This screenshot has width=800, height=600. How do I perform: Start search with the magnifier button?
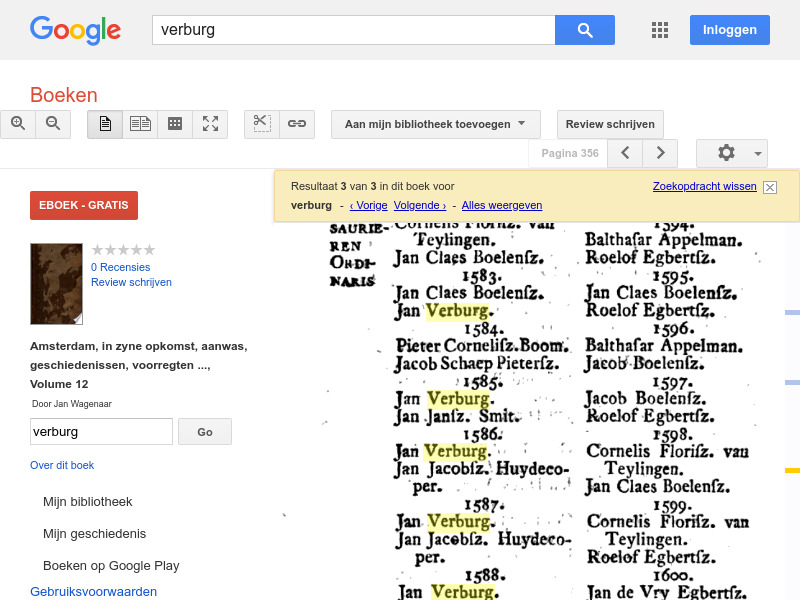(584, 30)
